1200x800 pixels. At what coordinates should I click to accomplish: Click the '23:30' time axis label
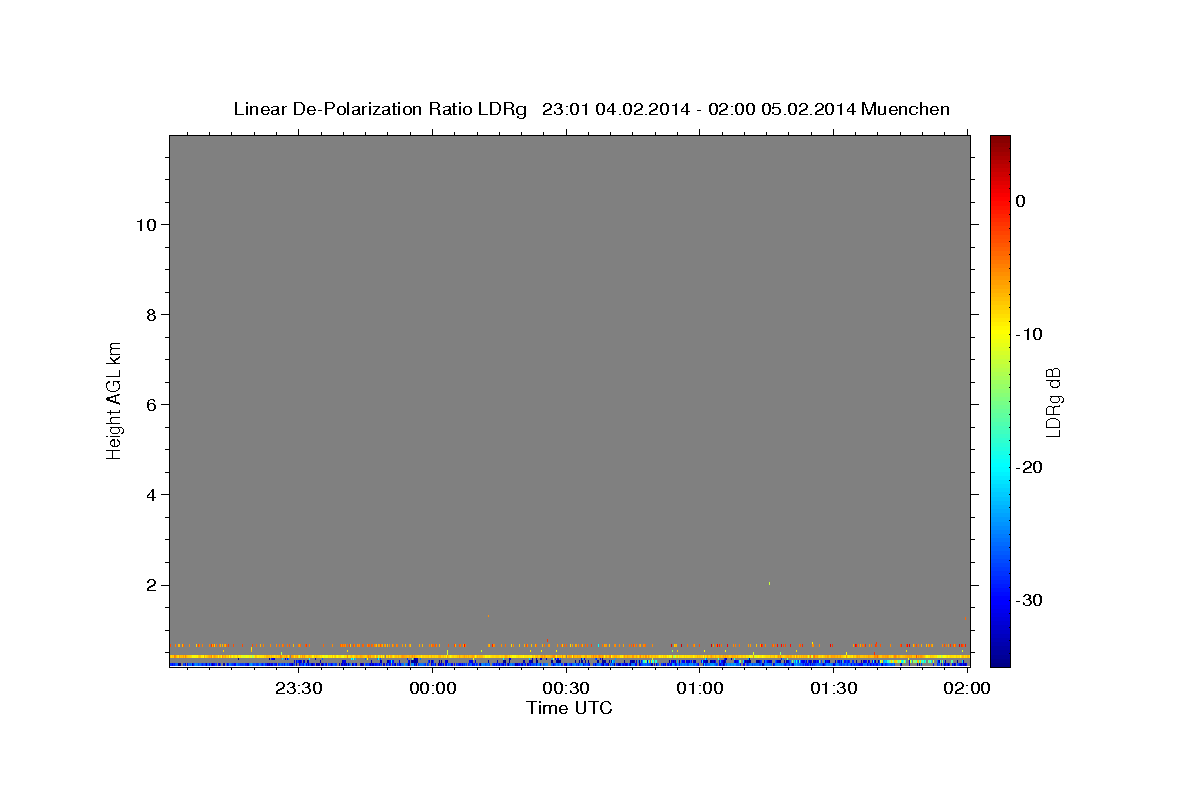point(299,688)
